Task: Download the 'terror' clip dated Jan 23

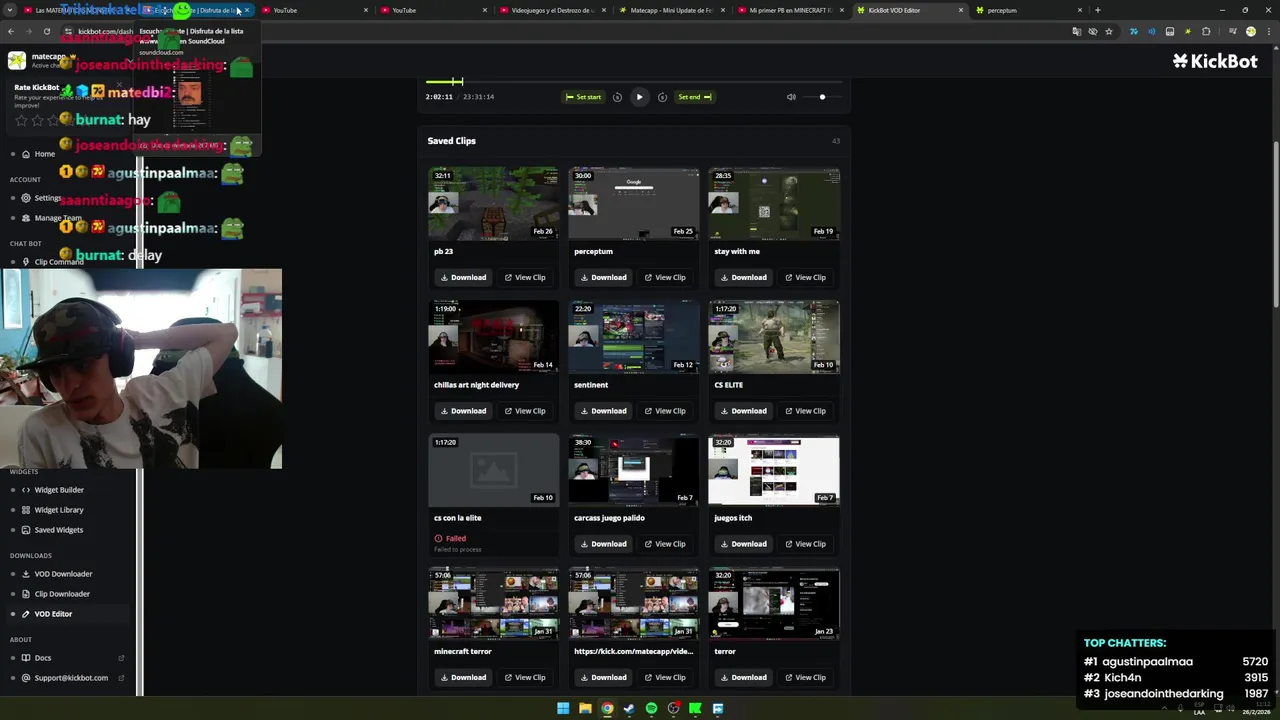Action: [x=743, y=677]
